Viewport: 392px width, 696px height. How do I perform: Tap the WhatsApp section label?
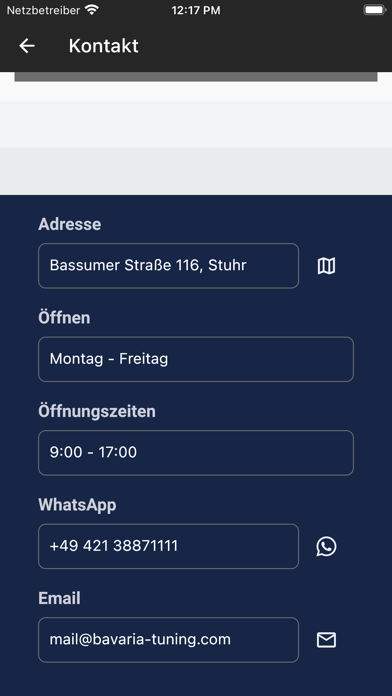(x=77, y=505)
